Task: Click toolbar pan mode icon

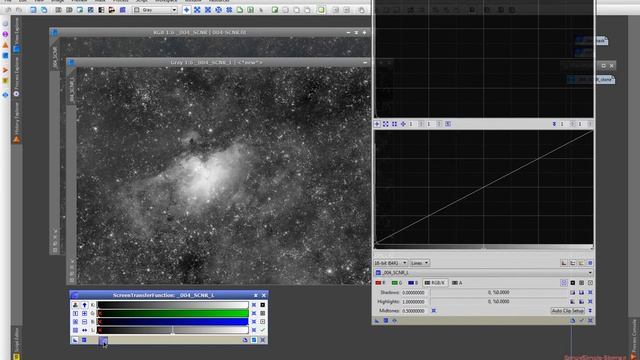Action: [218, 9]
